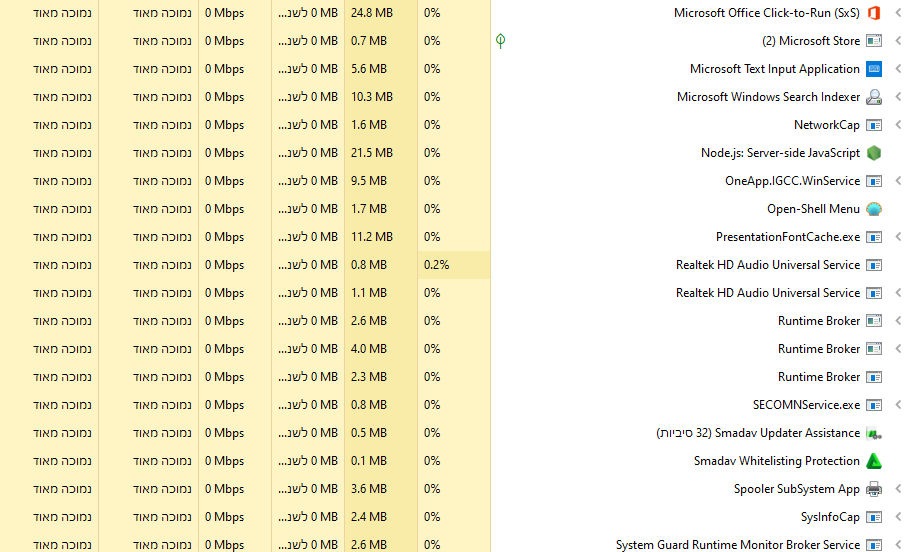Click the Runtime Broker icon in the 4.0 MB row

pyautogui.click(x=873, y=349)
